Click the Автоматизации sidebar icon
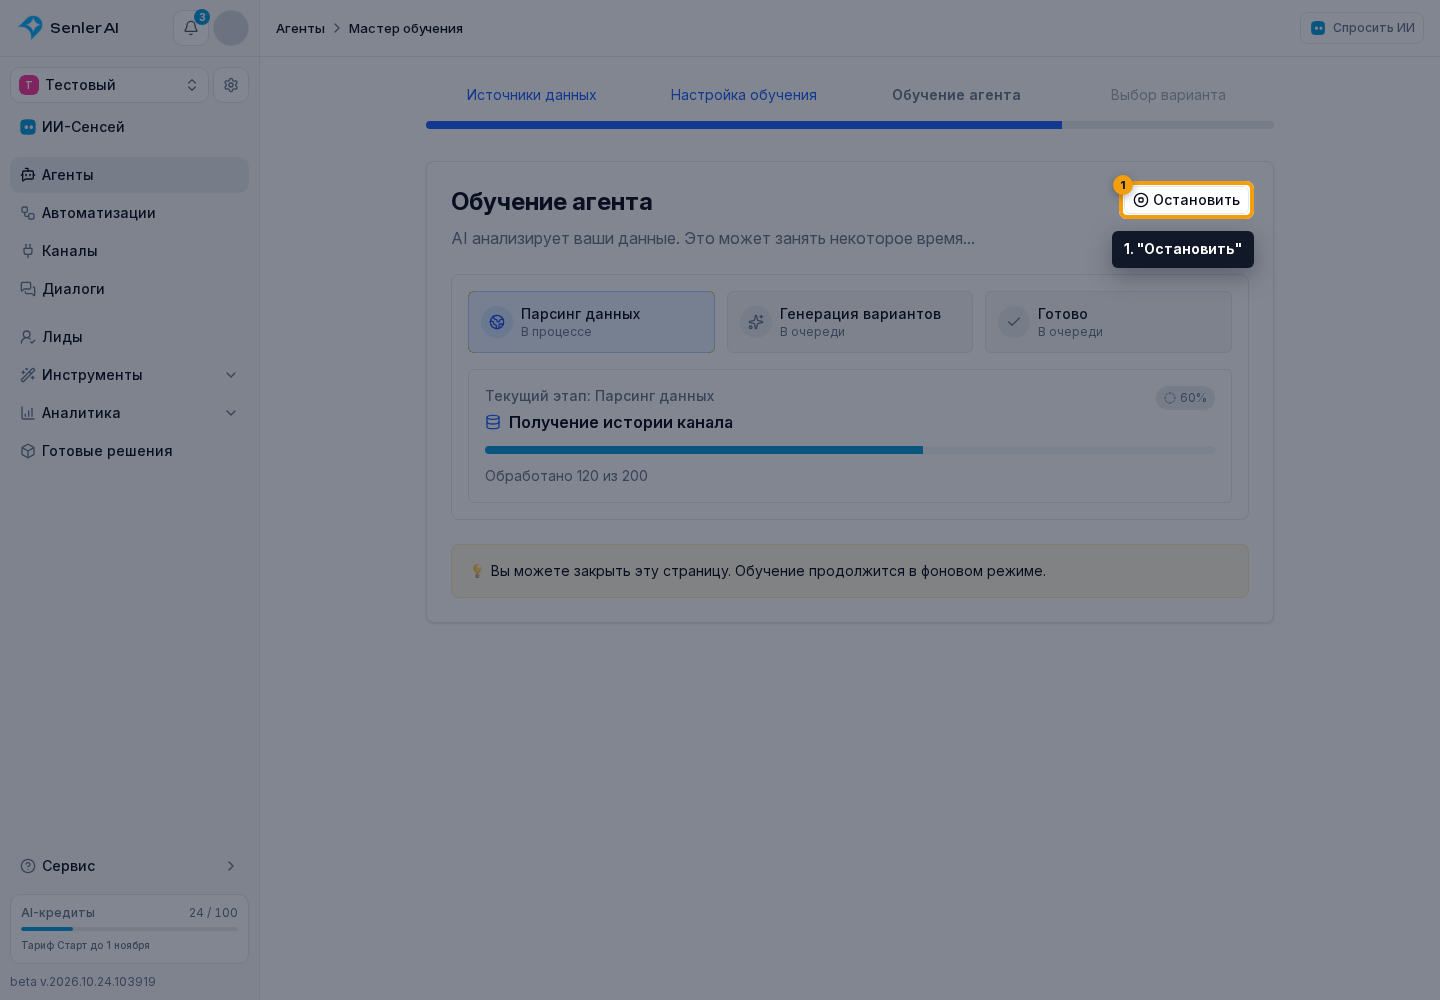 pos(28,213)
